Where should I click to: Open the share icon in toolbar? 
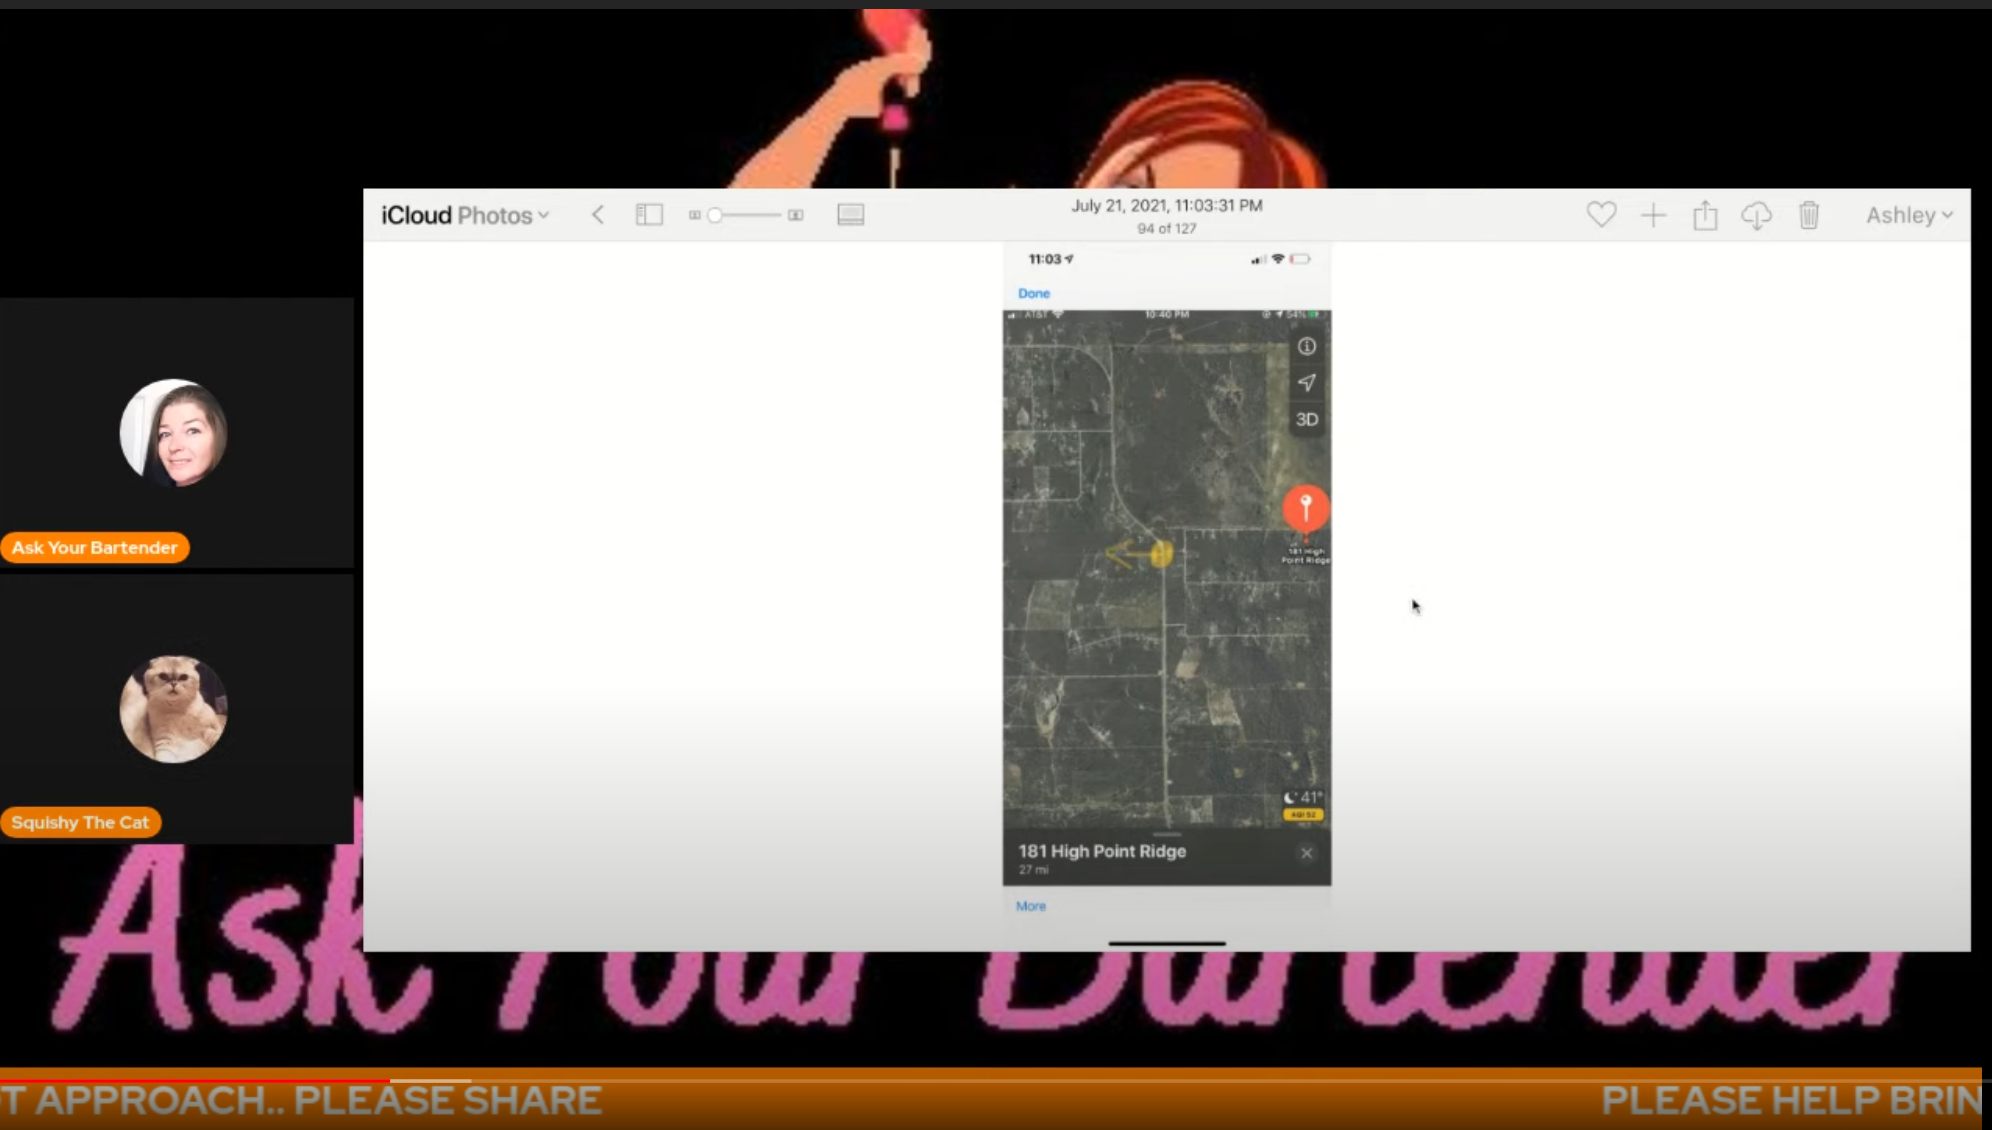point(1705,215)
